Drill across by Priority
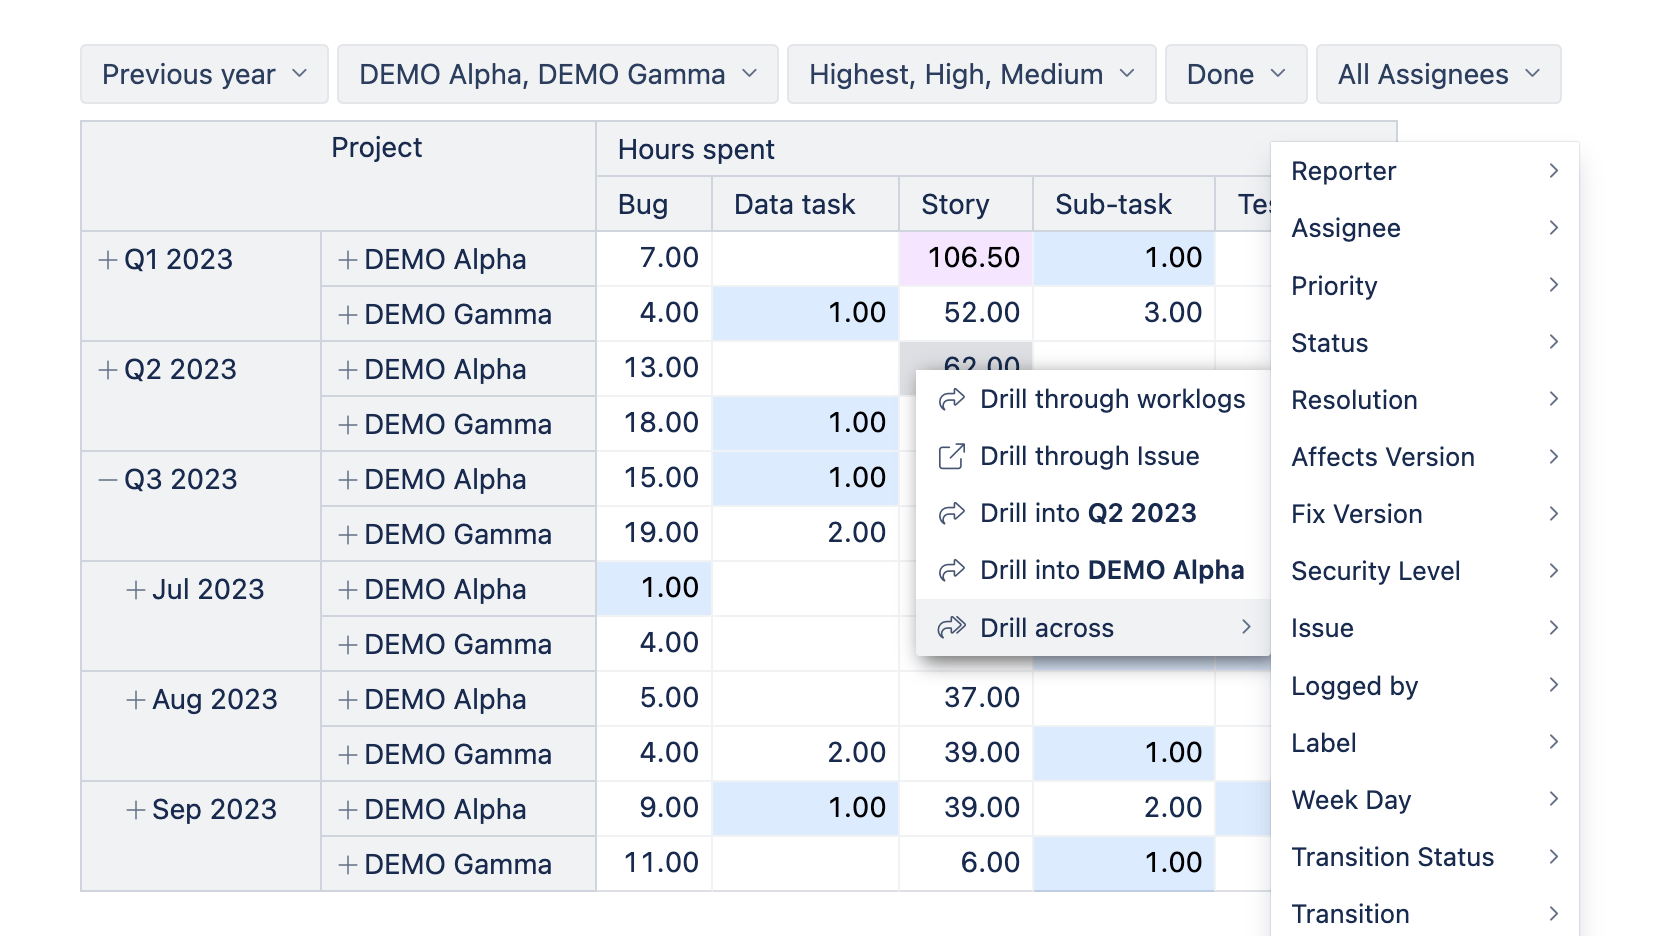The height and width of the screenshot is (936, 1664). click(x=1425, y=286)
